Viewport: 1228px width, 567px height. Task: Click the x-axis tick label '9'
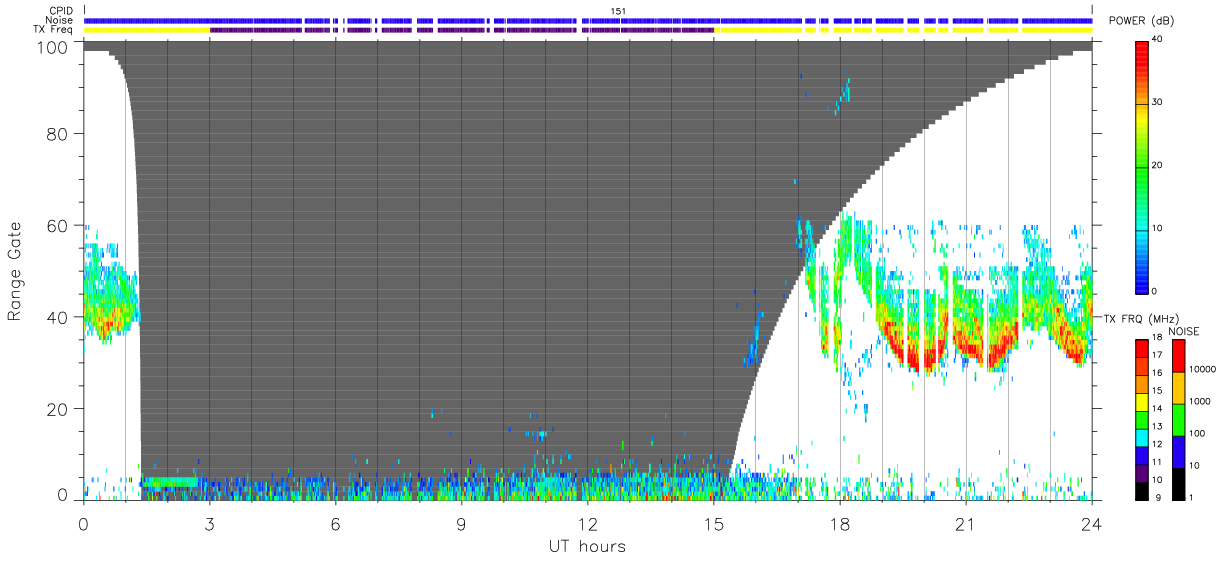tap(461, 524)
